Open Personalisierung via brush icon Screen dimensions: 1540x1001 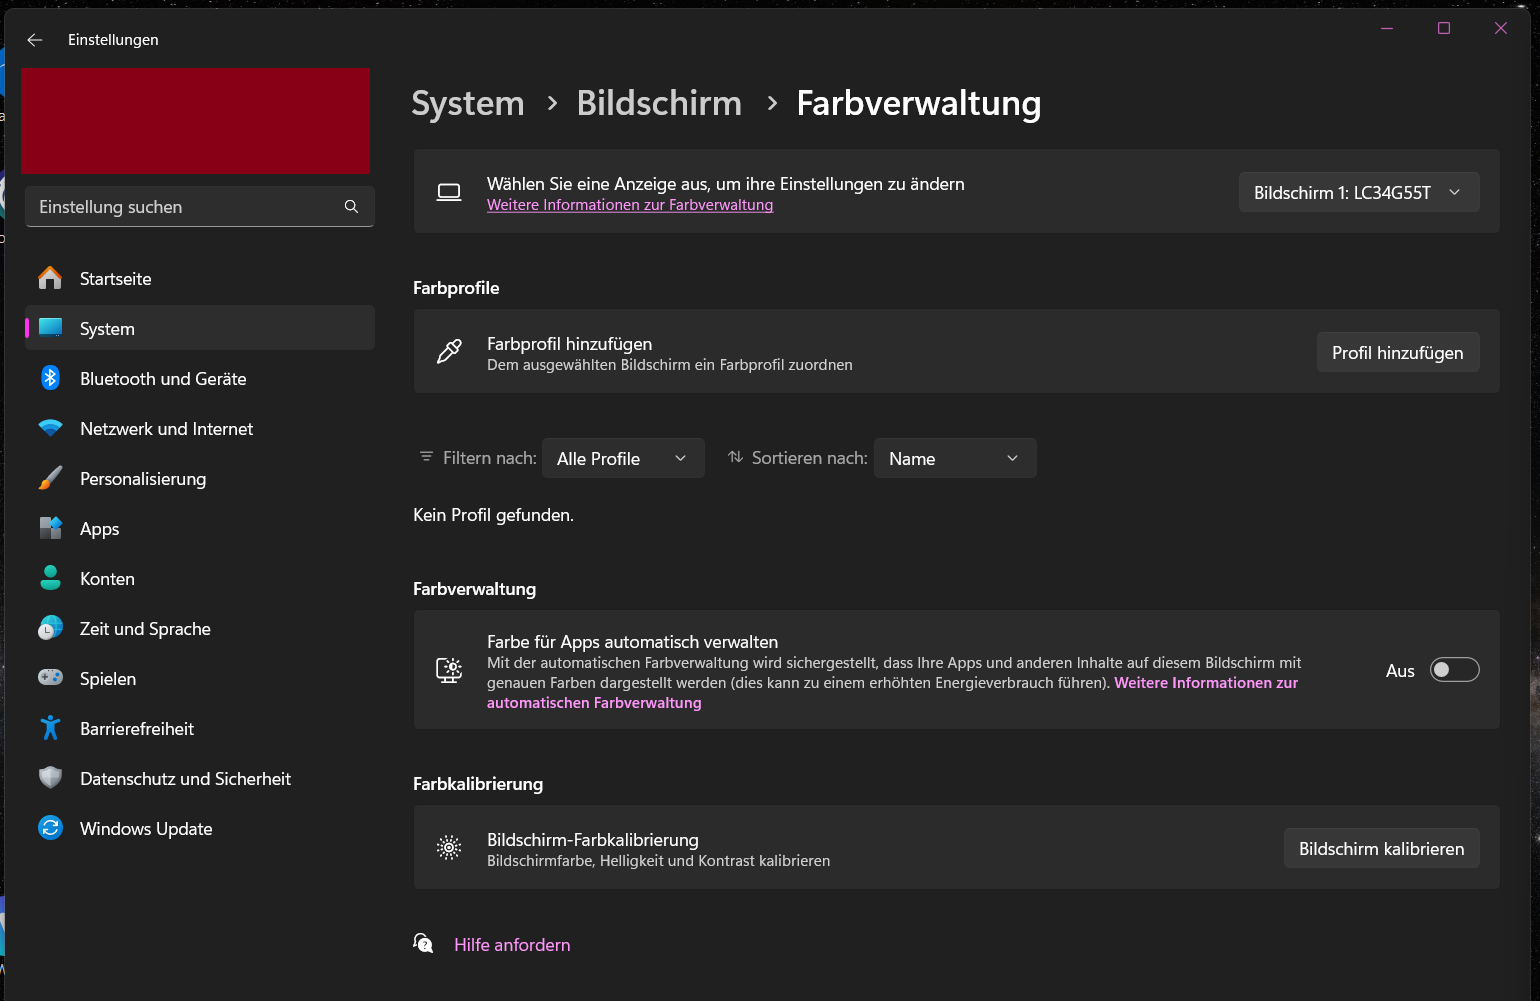tap(50, 478)
